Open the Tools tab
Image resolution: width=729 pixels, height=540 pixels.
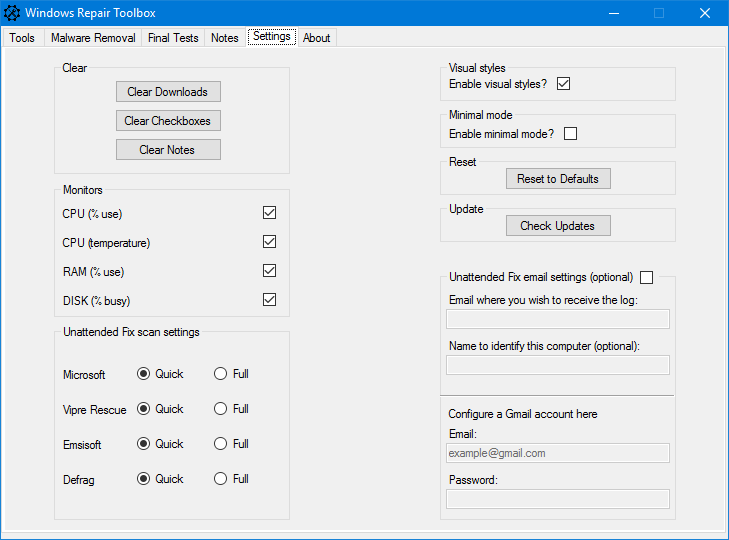tap(22, 38)
